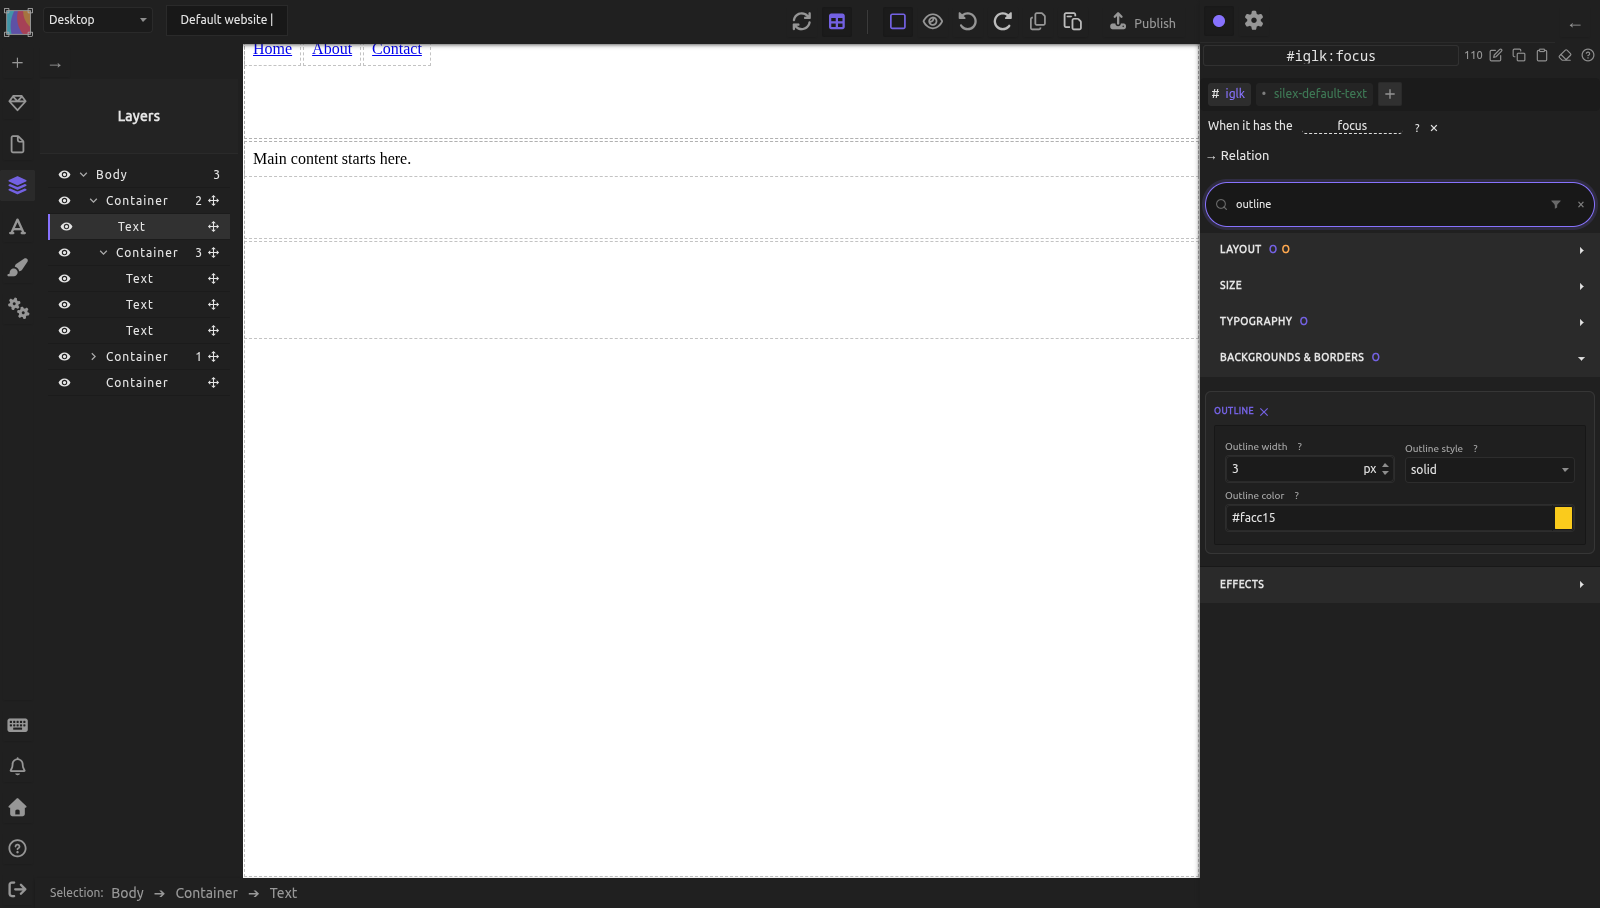This screenshot has height=908, width=1600.
Task: Click the Redo arrow in toolbar
Action: [x=1002, y=21]
